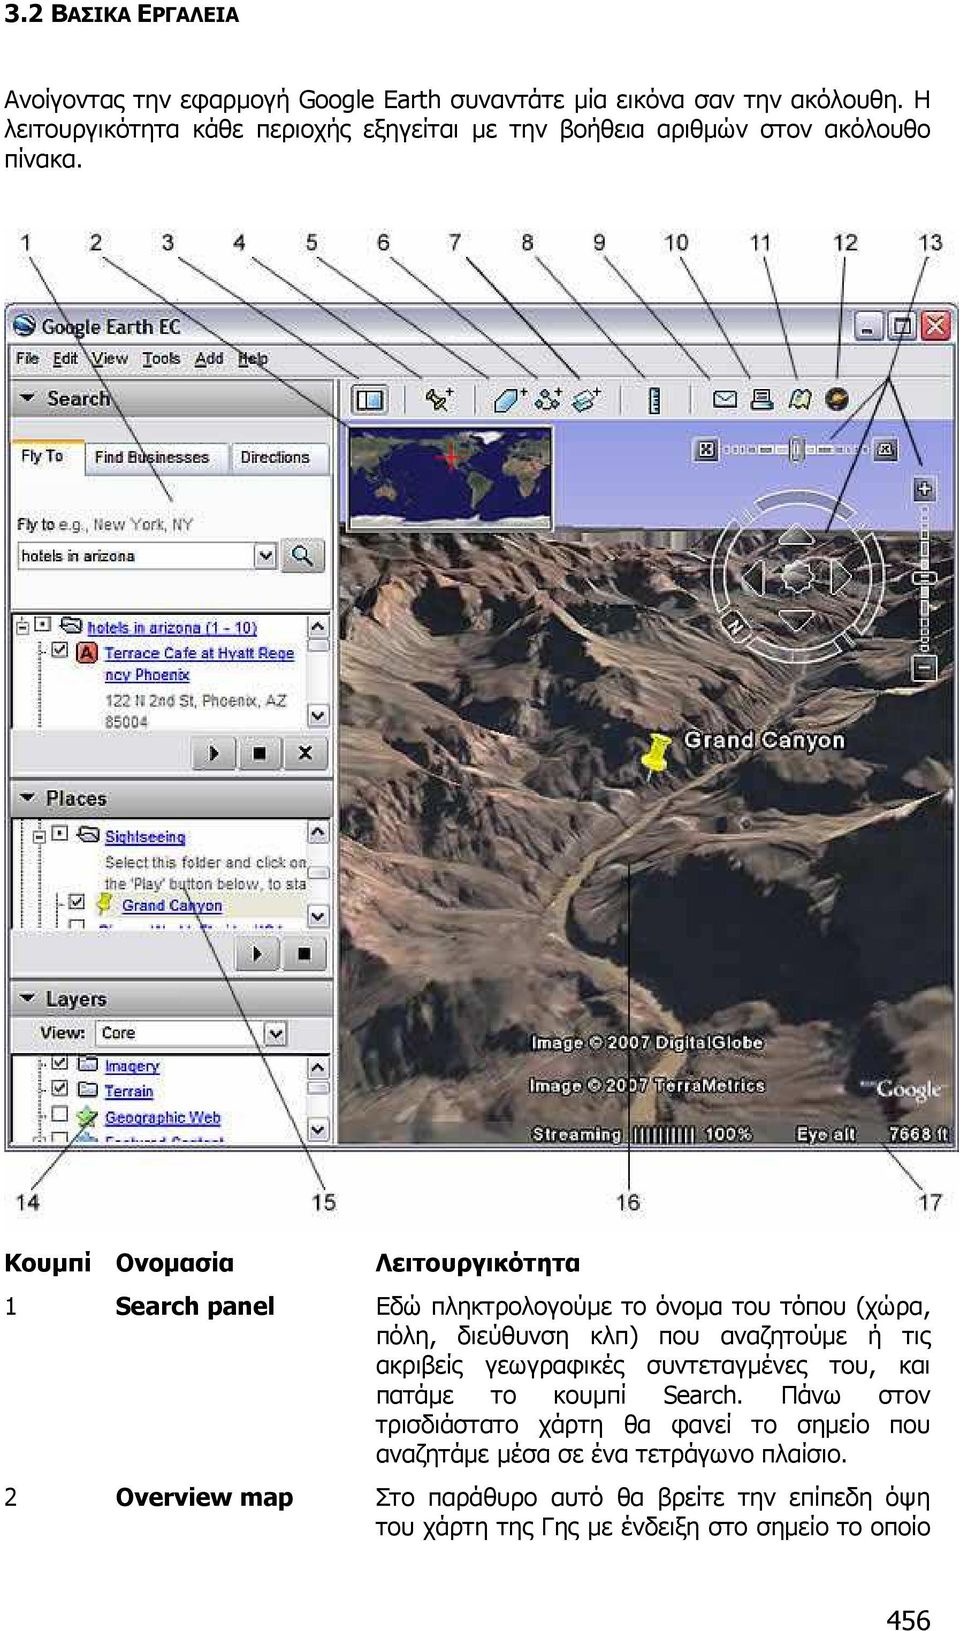Open the Terrace Cafe at Hyatt Regency link
The width and height of the screenshot is (960, 1631).
pyautogui.click(x=199, y=664)
